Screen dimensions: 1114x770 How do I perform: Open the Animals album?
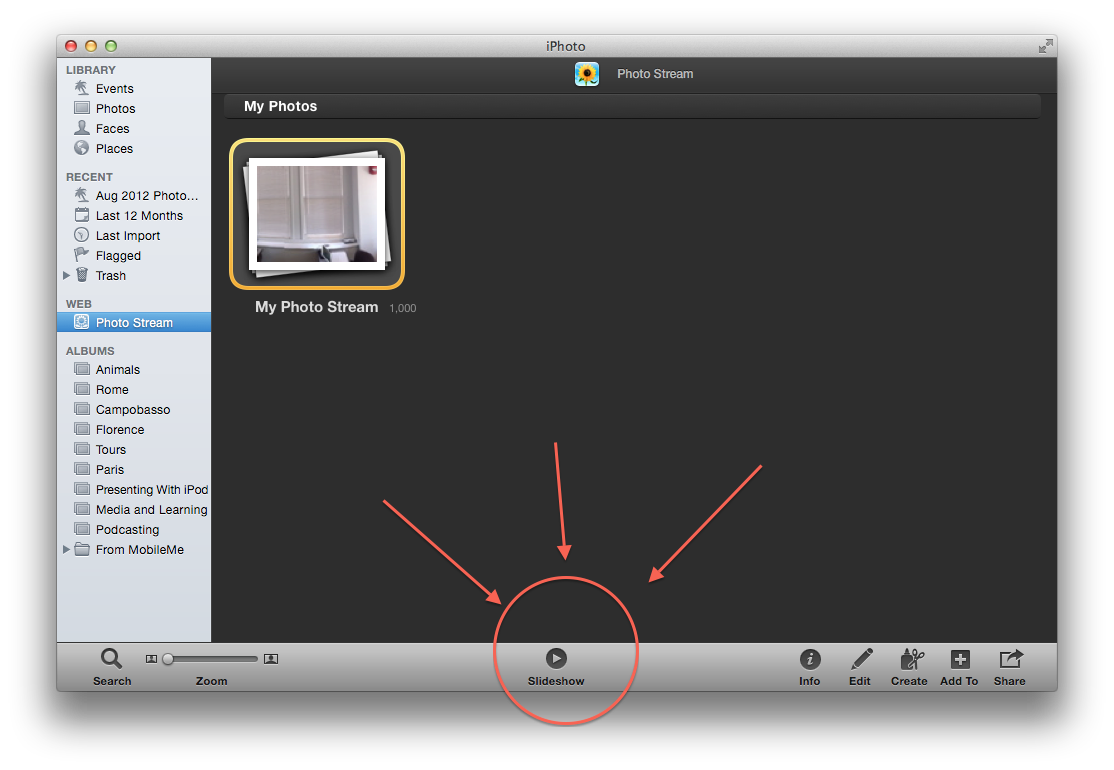134,369
